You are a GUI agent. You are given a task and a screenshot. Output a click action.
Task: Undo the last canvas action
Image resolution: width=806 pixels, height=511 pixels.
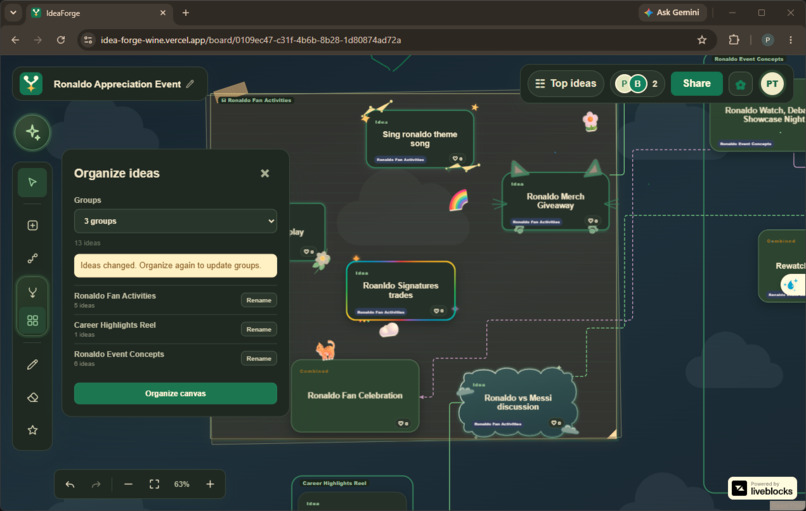tap(70, 484)
